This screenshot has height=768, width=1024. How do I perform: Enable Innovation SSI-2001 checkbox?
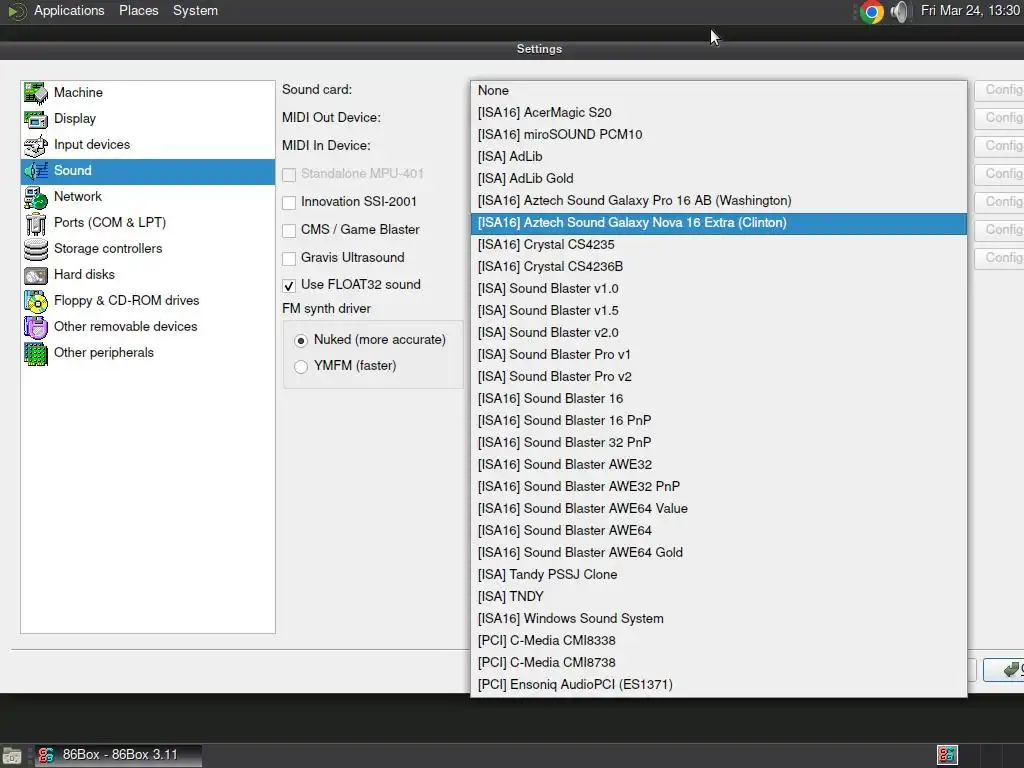coord(289,202)
